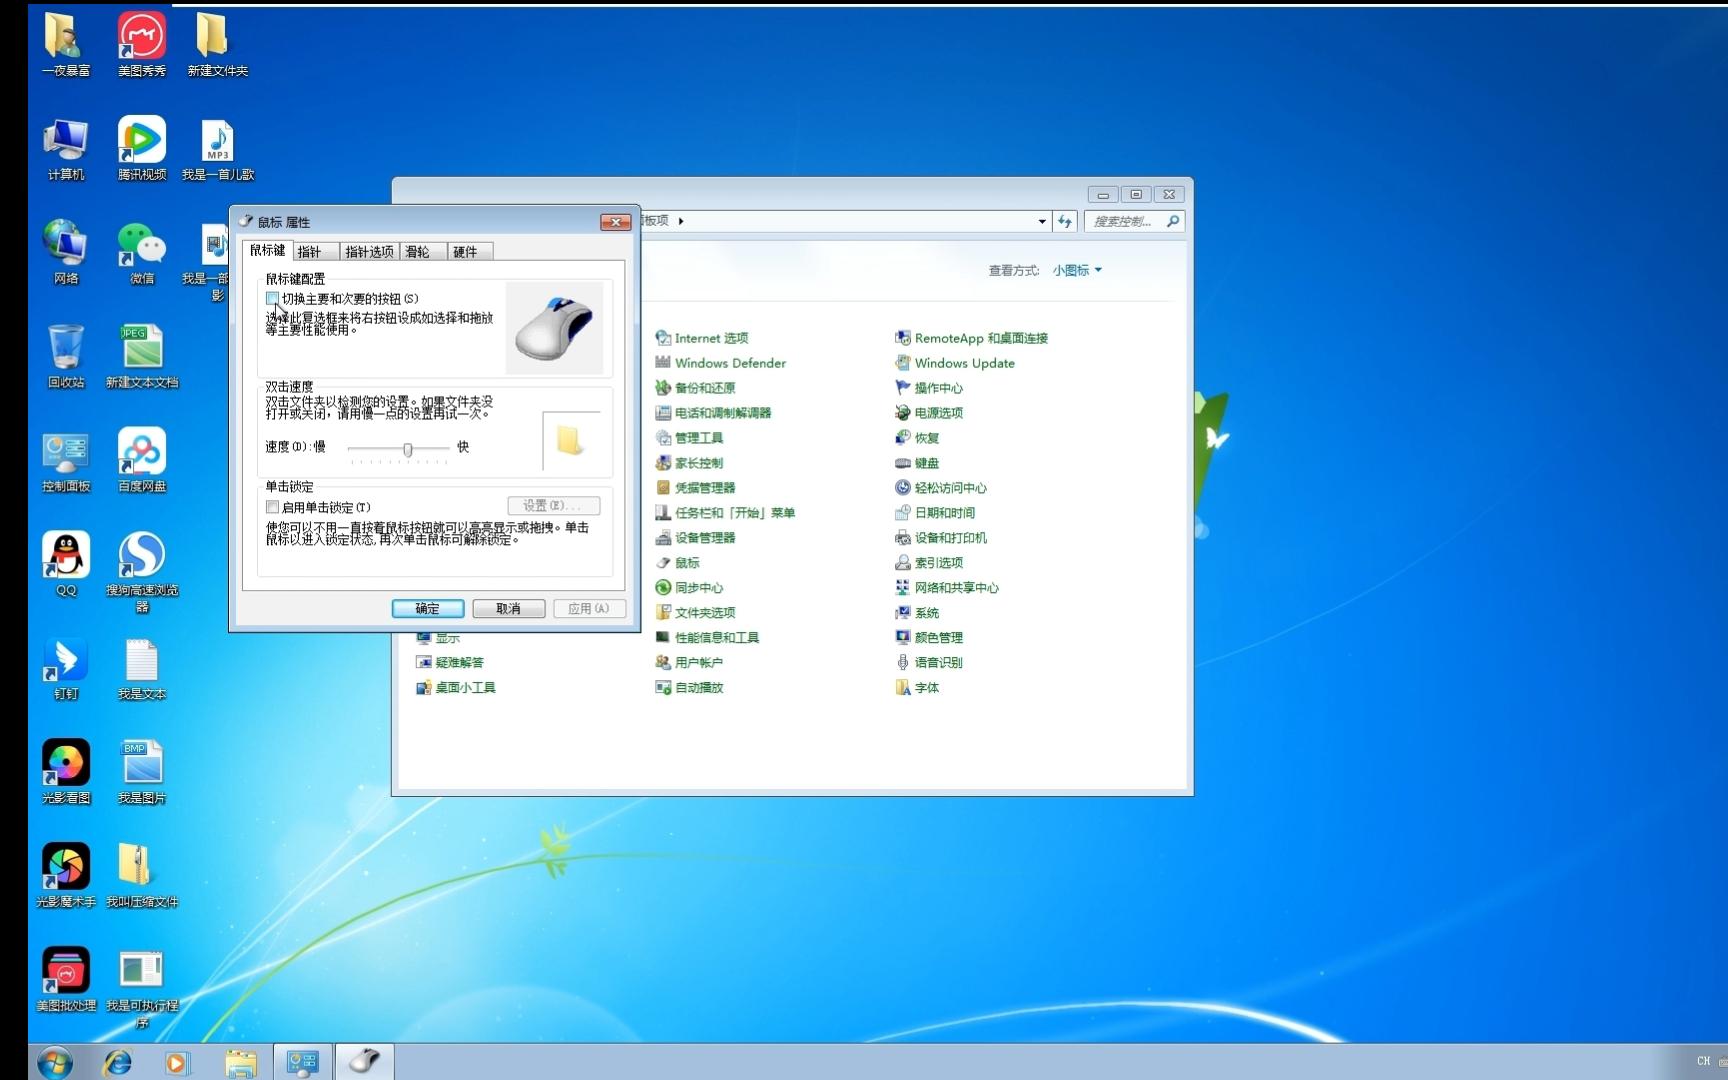The image size is (1728, 1080).
Task: Adjust the double-click speed slider
Action: pos(407,449)
